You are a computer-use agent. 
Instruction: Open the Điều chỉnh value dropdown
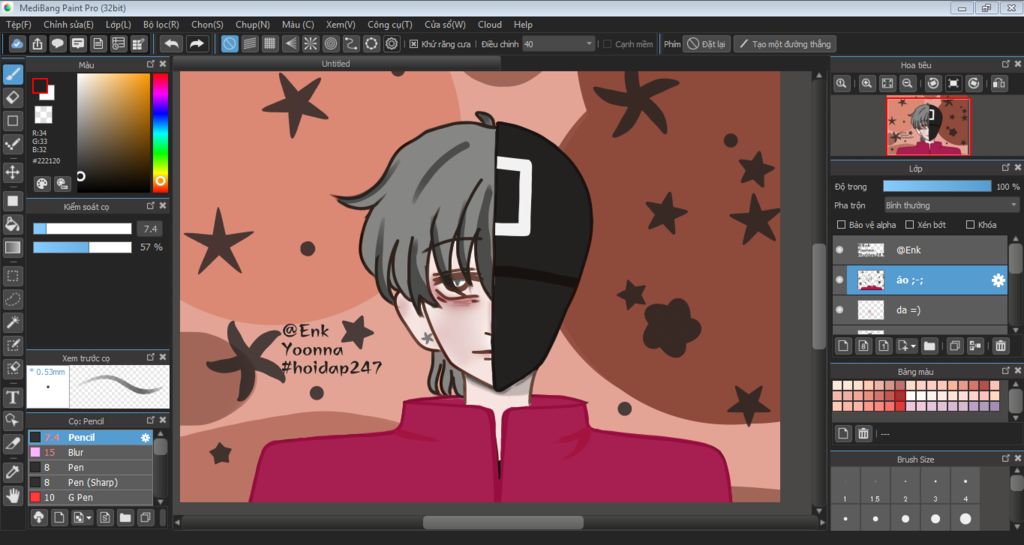(x=558, y=44)
